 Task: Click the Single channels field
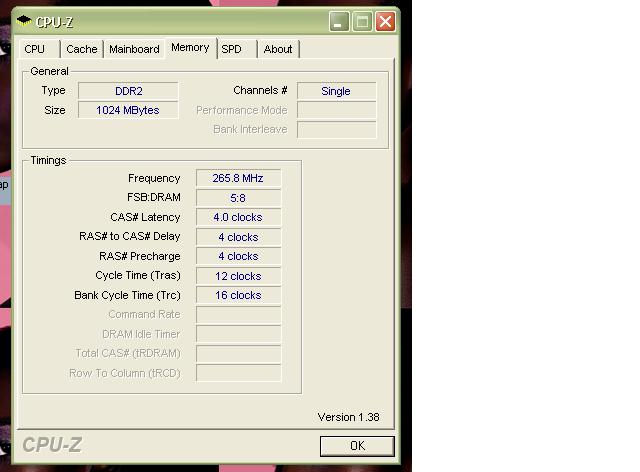(x=336, y=91)
